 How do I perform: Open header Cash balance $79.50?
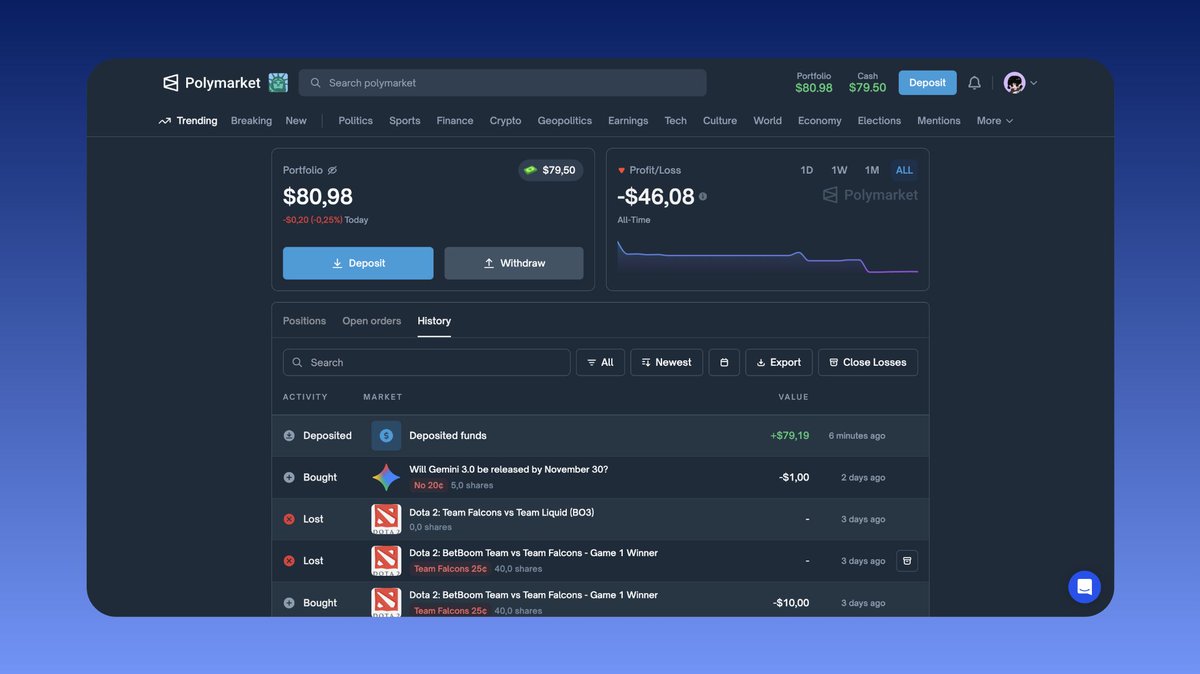pos(867,82)
